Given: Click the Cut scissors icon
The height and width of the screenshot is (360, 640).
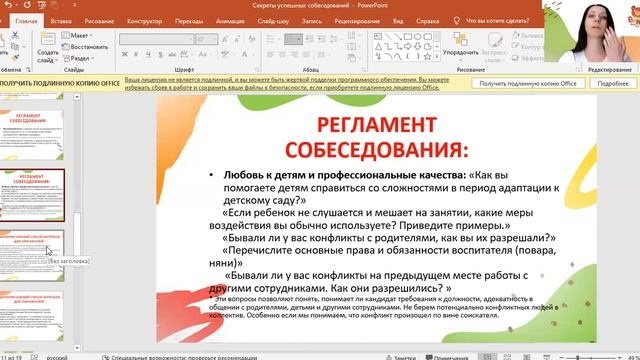Looking at the screenshot, I should point(15,35).
